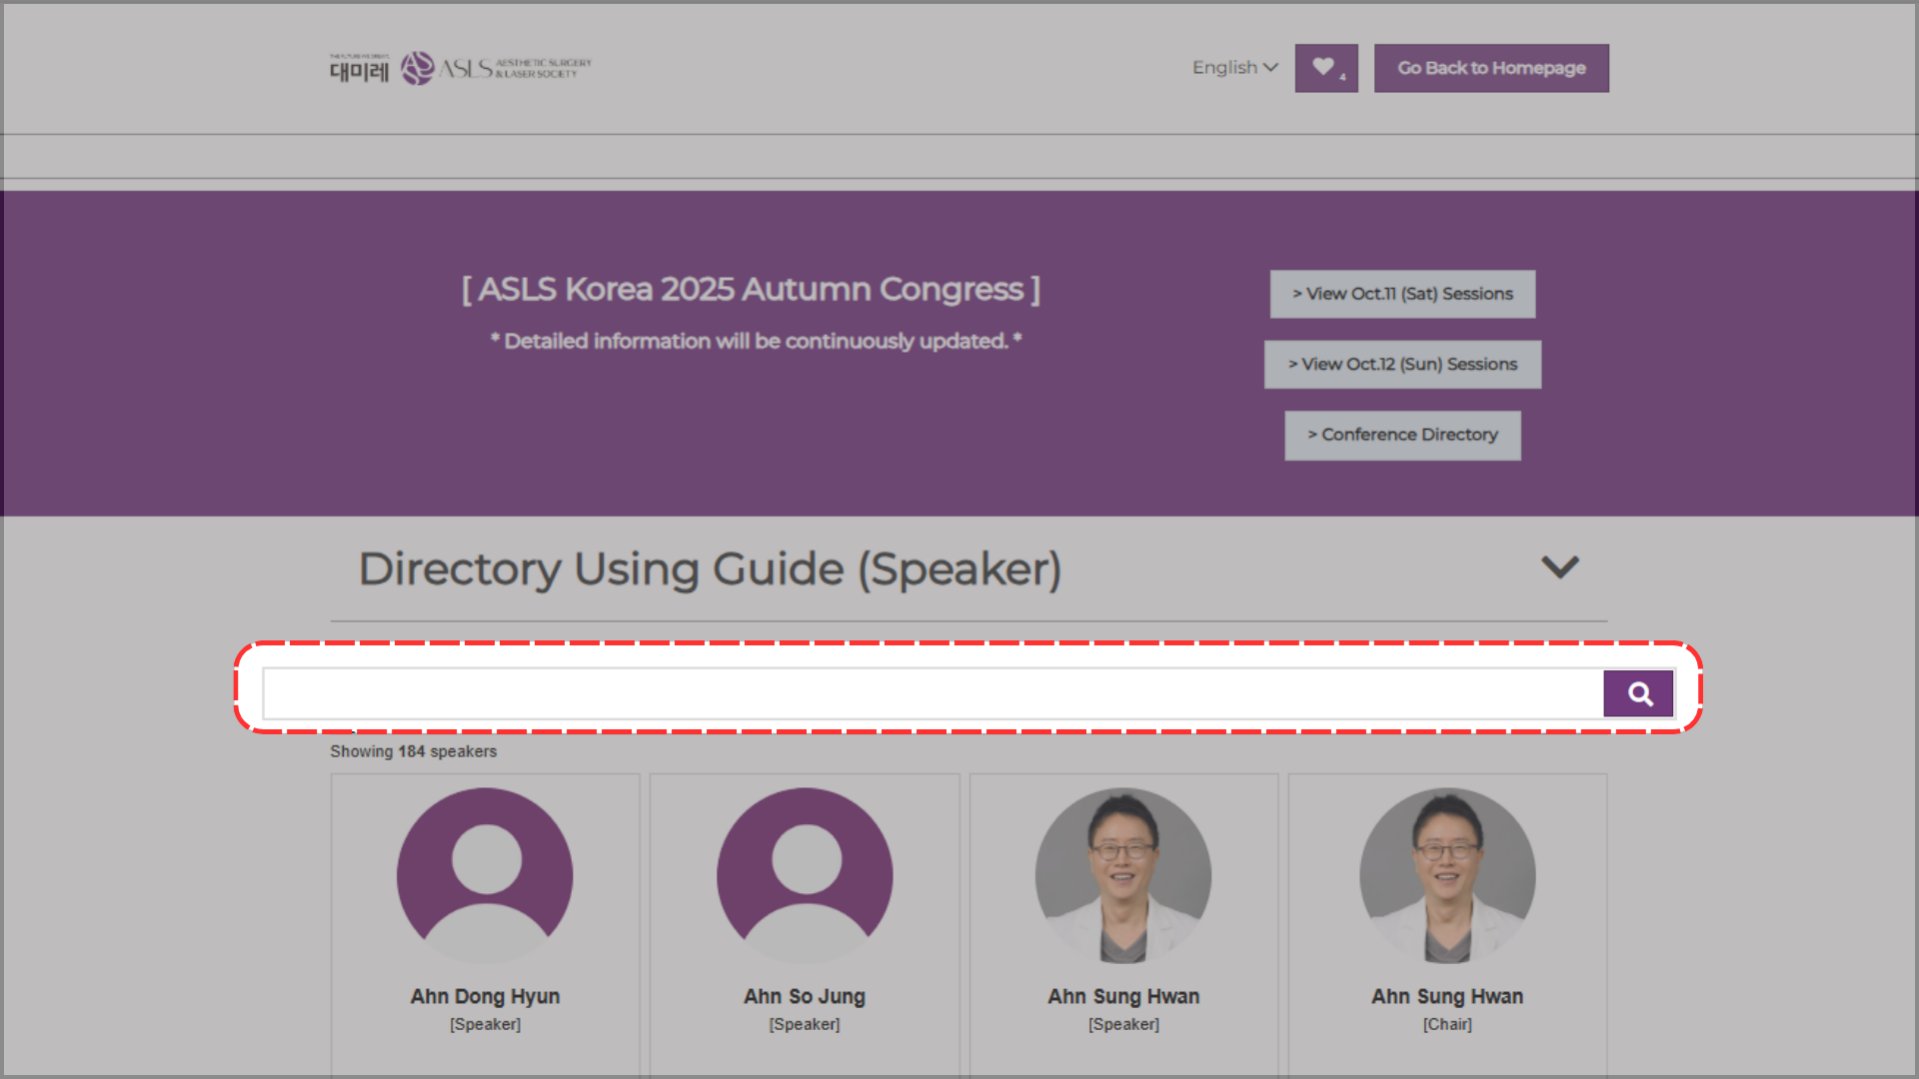Open View Oct.12 (Sun) Sessions
The width and height of the screenshot is (1919, 1079).
[1402, 364]
